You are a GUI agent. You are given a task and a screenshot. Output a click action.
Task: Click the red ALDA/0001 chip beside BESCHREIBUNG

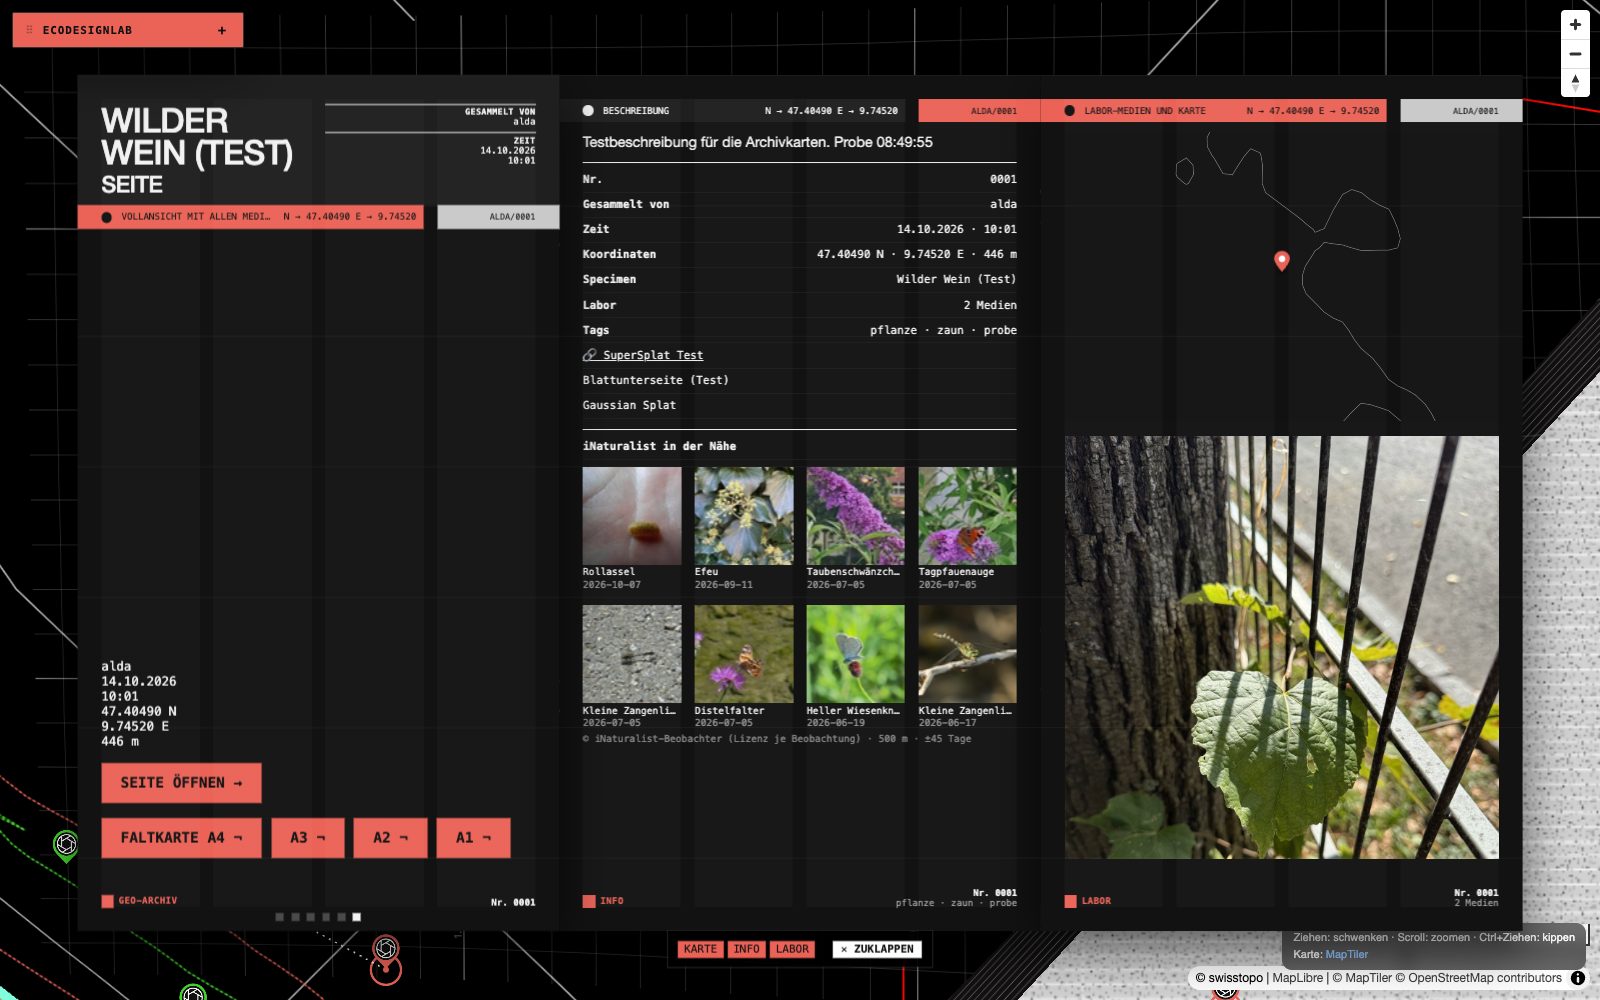click(979, 111)
